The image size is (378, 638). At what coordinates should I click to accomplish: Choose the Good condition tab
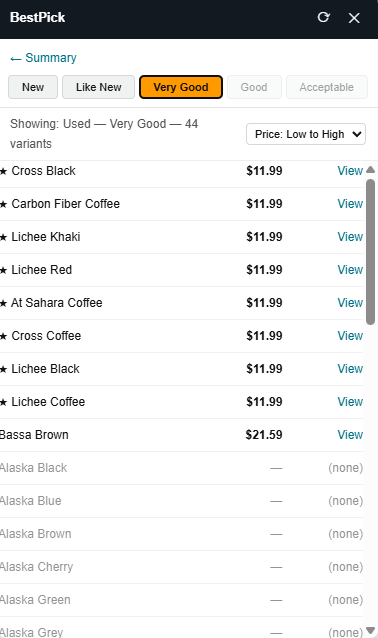click(x=254, y=87)
